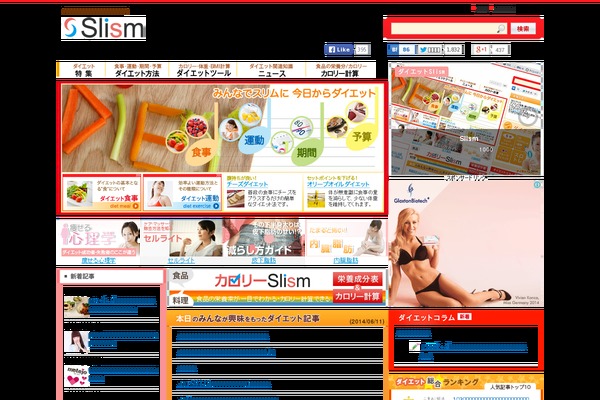Click the Google +1 button
This screenshot has width=600, height=400.
pyautogui.click(x=481, y=49)
